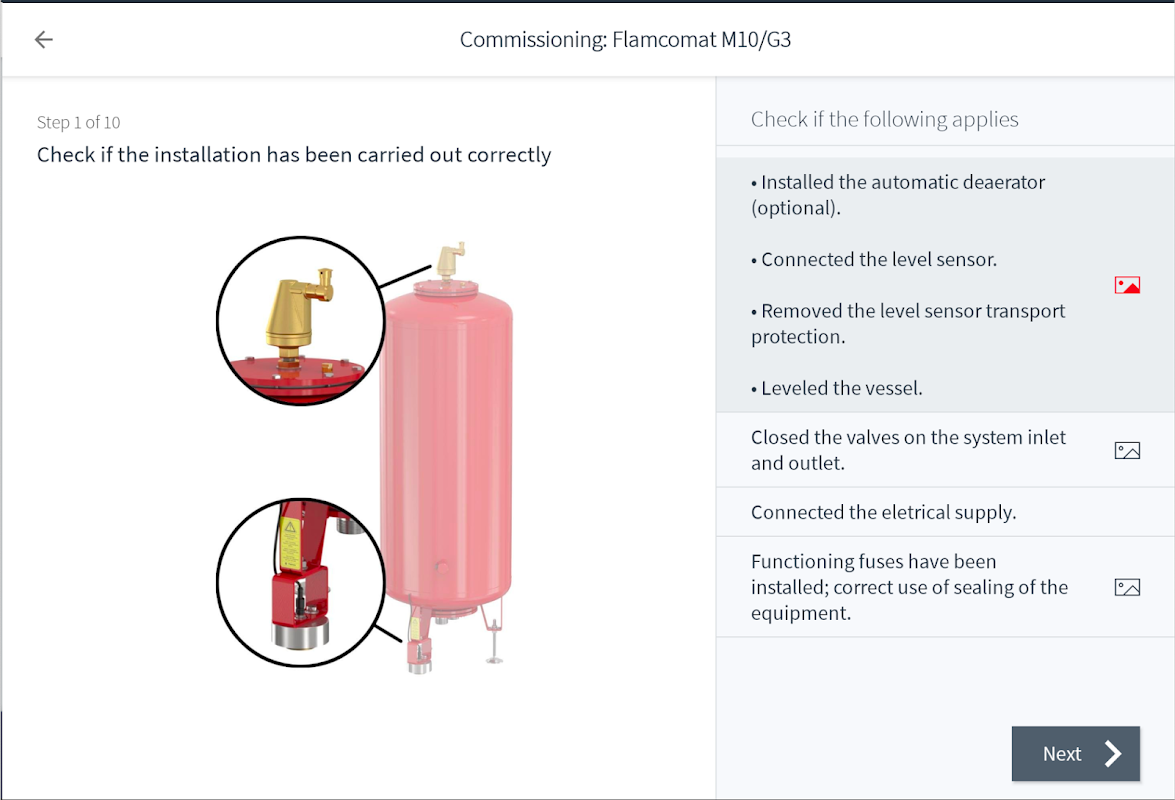Click the level sensor foot under the vessel
Image resolution: width=1175 pixels, height=800 pixels.
point(419,647)
